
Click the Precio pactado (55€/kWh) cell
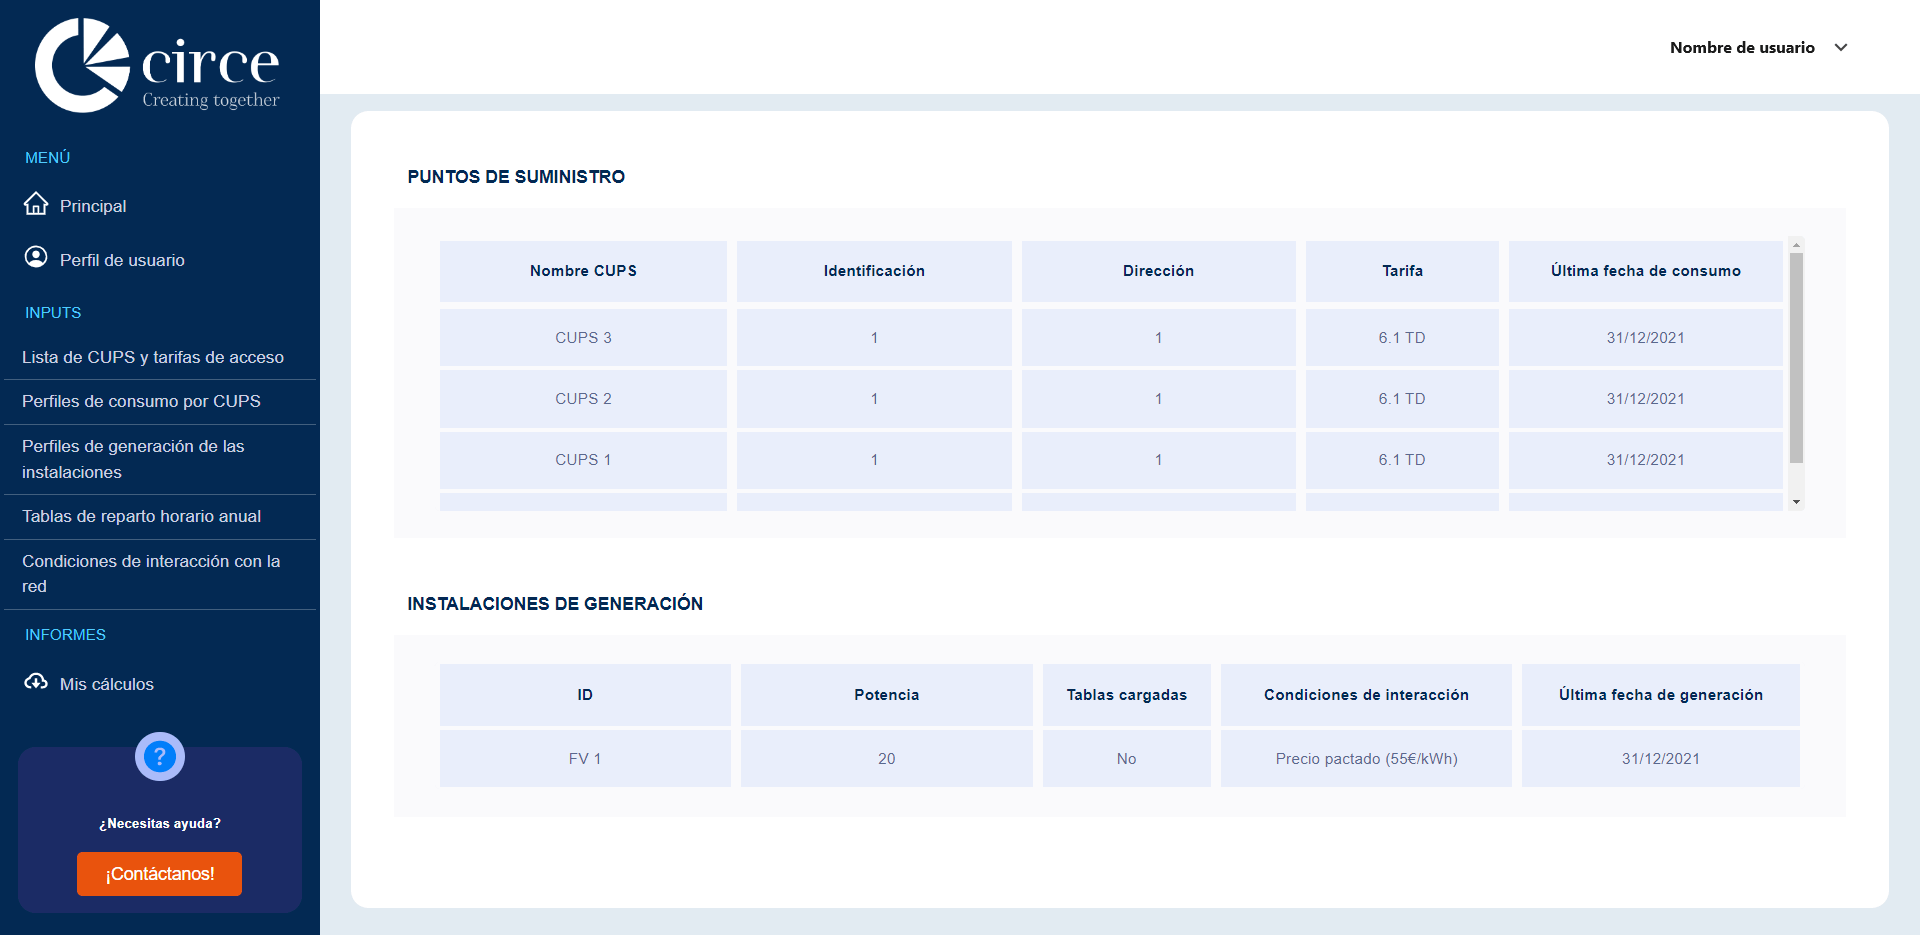pyautogui.click(x=1366, y=759)
